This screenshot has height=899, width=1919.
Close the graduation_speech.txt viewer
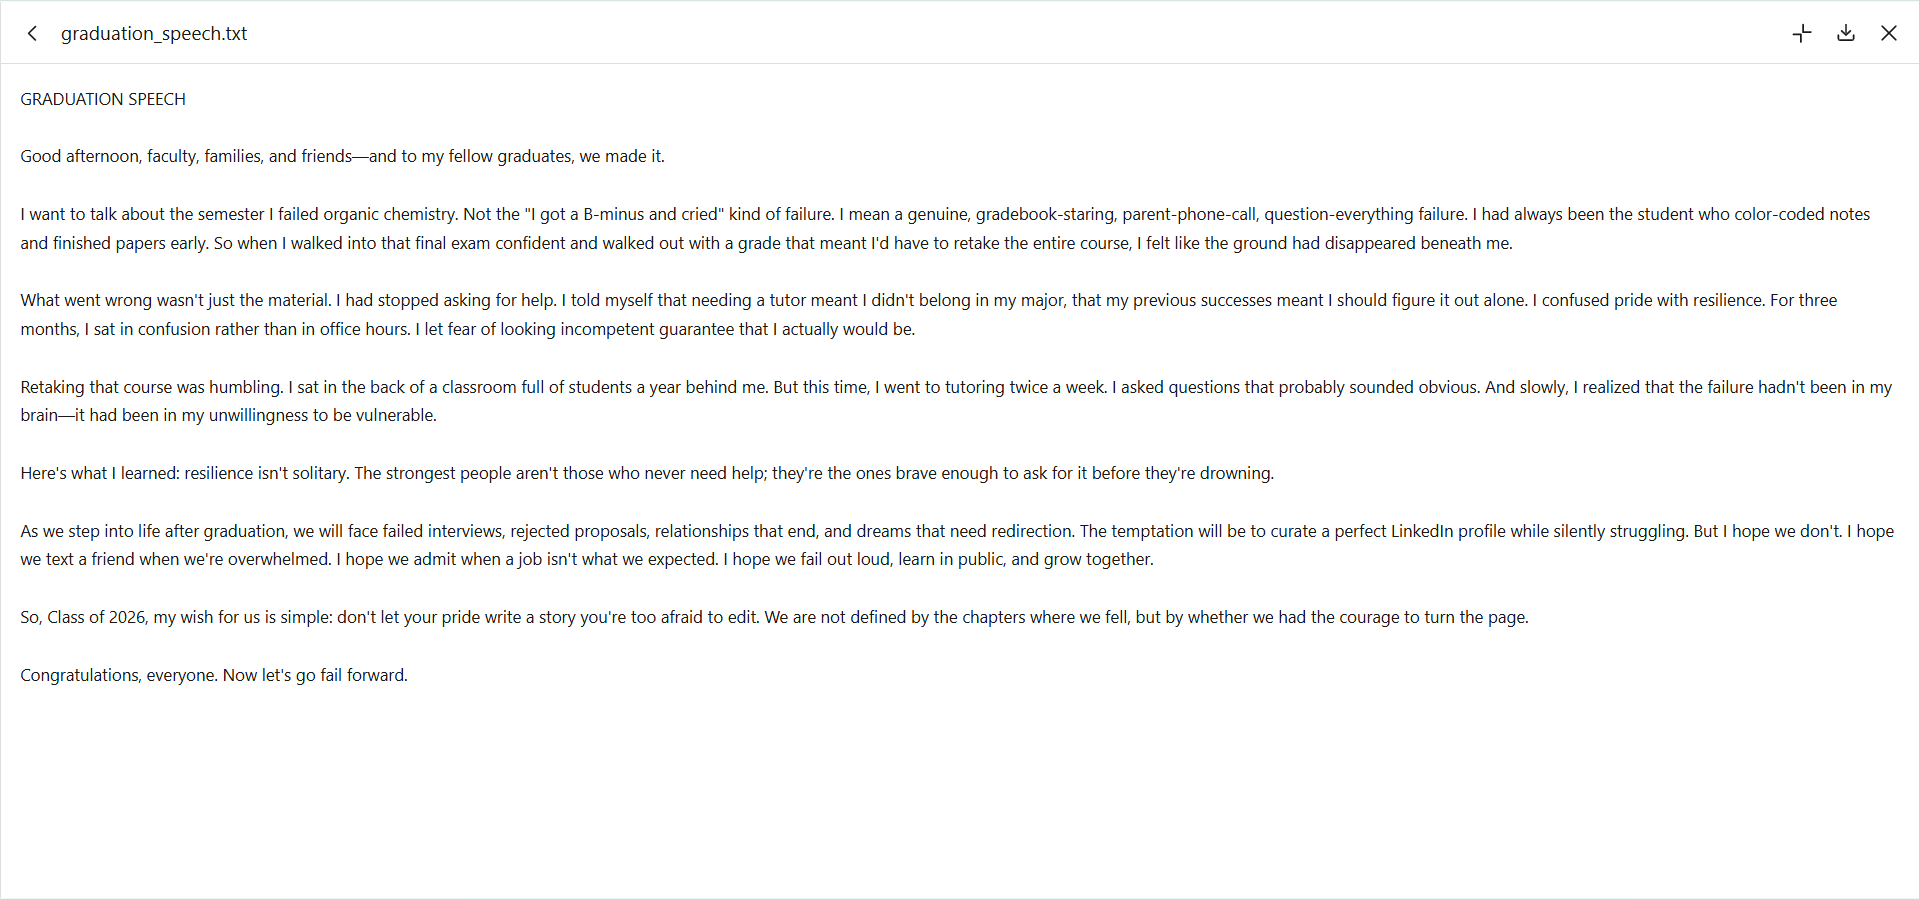(1889, 33)
